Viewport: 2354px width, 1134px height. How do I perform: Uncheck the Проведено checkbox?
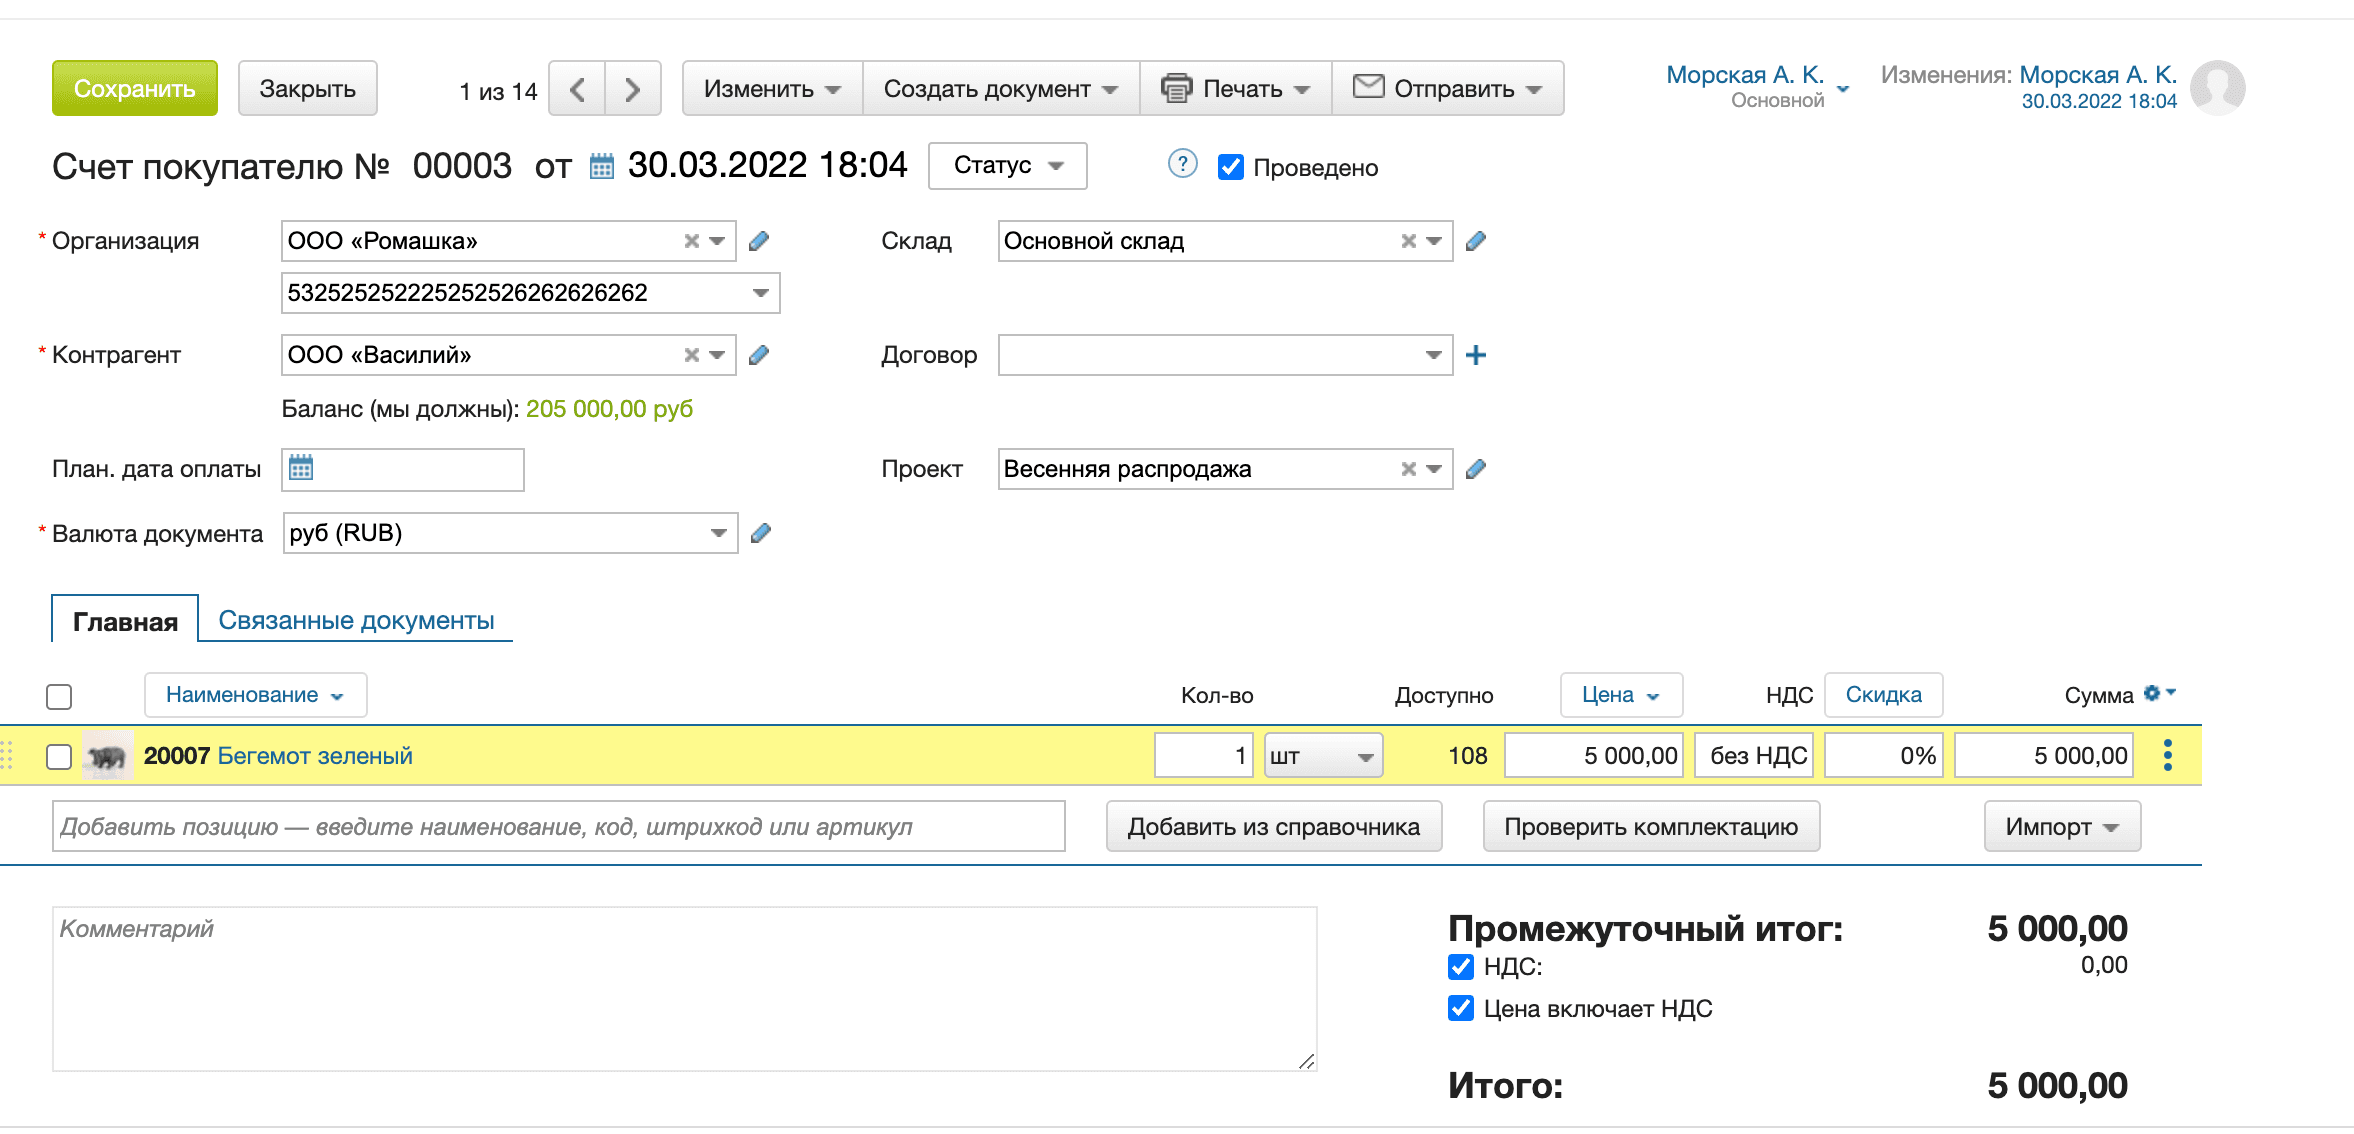[x=1231, y=167]
